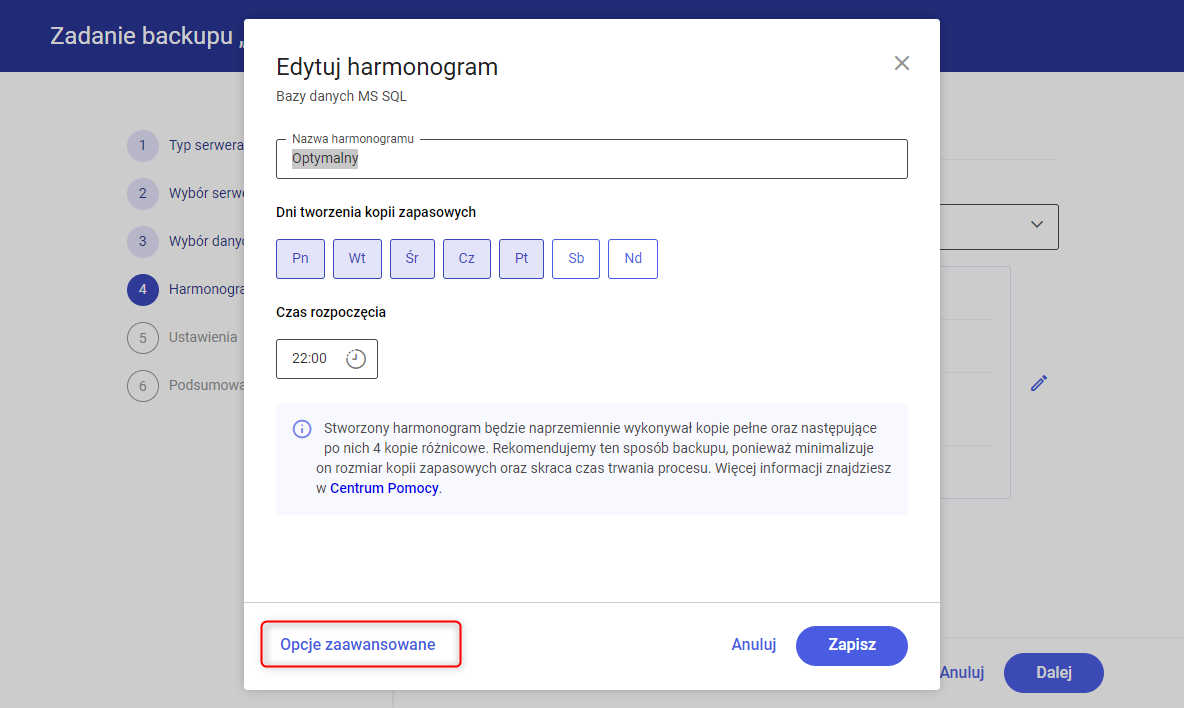
Task: Toggle the Pn day button
Action: 301,259
